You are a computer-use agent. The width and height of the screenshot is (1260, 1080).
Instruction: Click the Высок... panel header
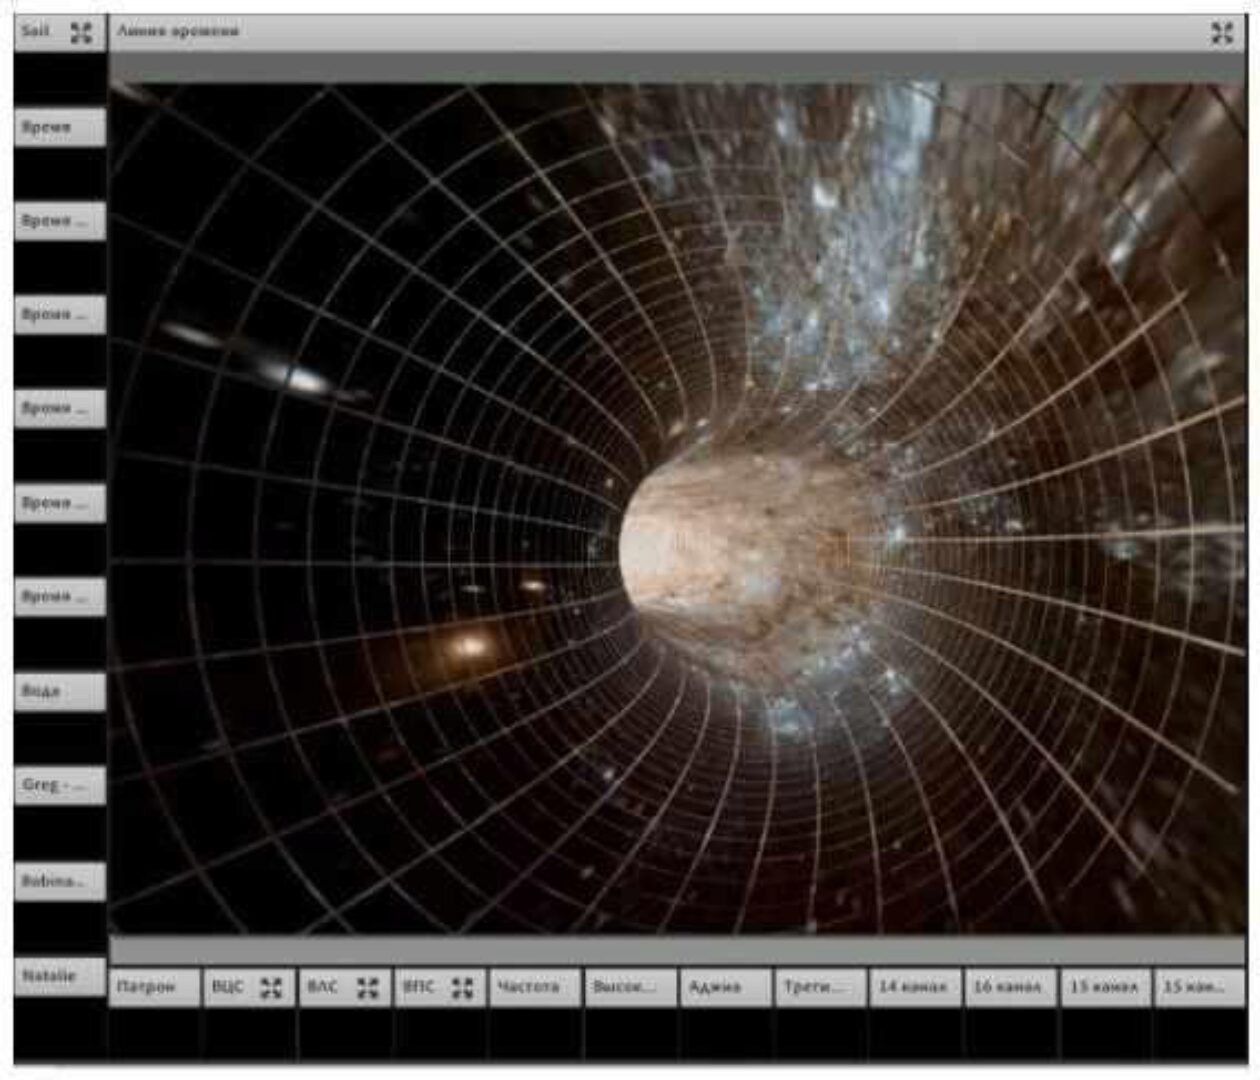point(629,987)
